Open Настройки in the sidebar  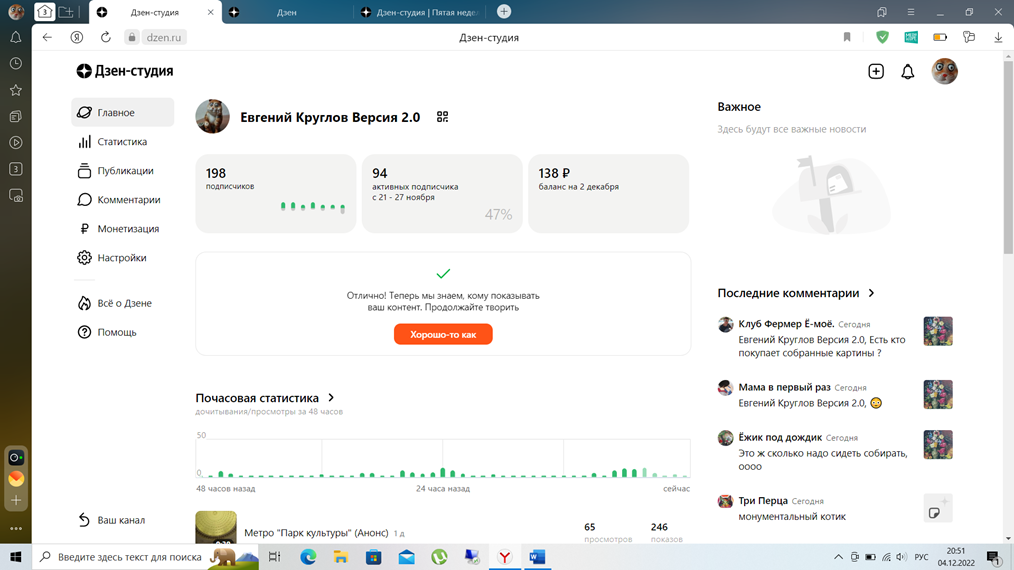(112, 258)
